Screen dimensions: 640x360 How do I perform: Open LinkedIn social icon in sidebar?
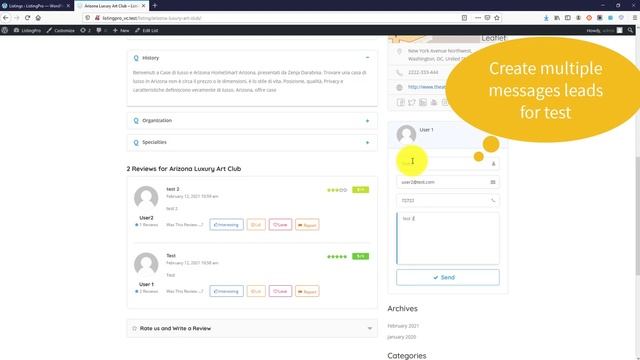(x=423, y=102)
